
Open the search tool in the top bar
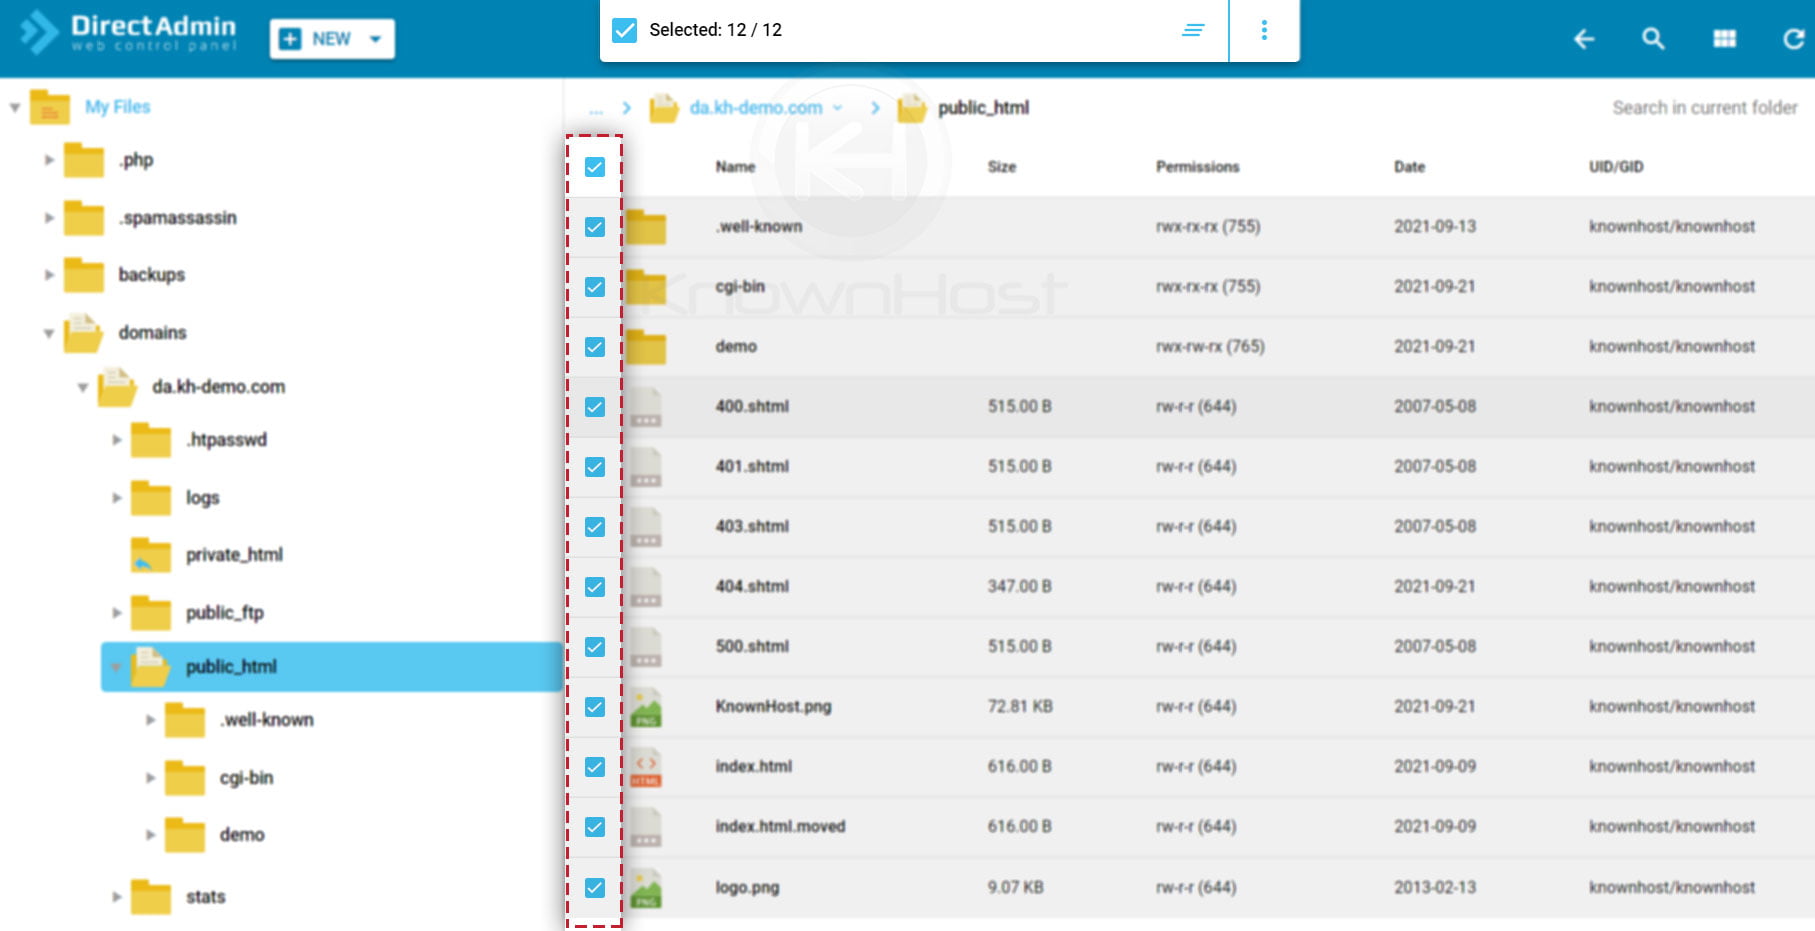click(1654, 40)
